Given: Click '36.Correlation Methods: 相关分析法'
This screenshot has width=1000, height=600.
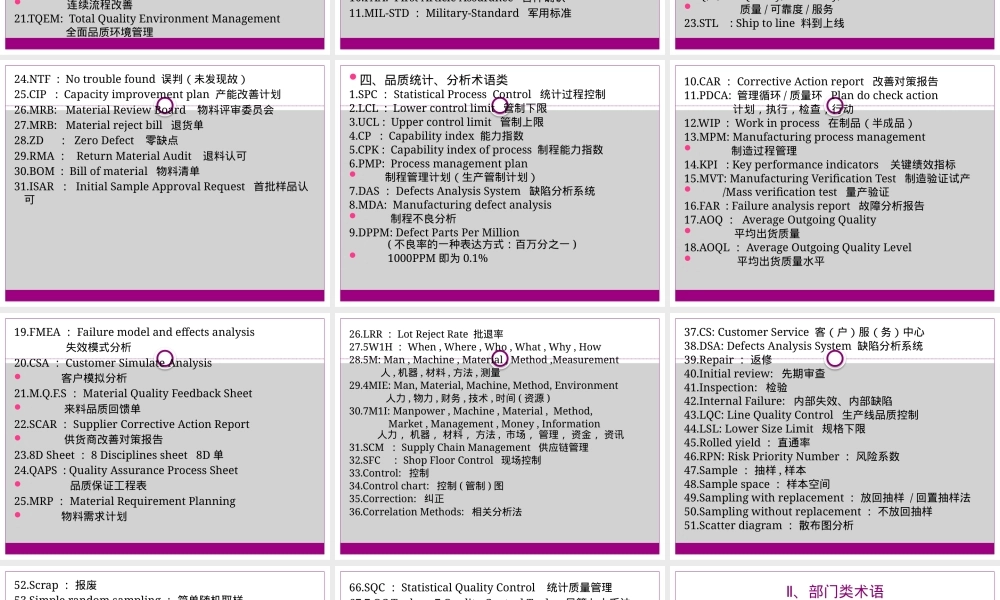Looking at the screenshot, I should coord(436,511).
